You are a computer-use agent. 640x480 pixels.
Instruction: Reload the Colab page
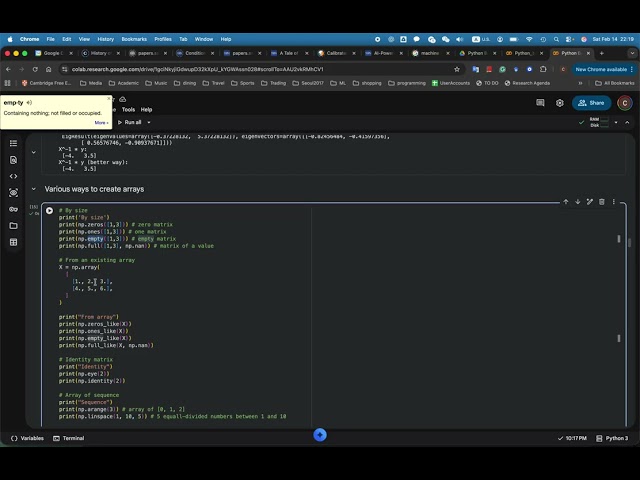(x=35, y=69)
